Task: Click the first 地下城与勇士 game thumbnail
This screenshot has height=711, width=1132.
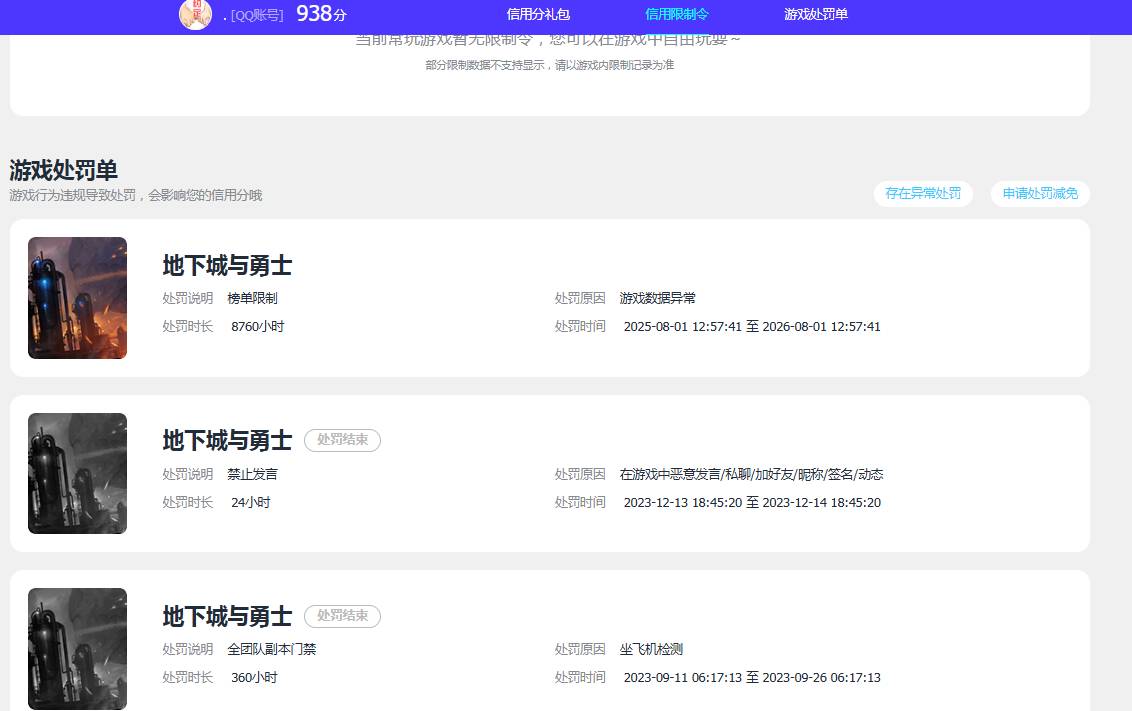Action: (x=77, y=298)
